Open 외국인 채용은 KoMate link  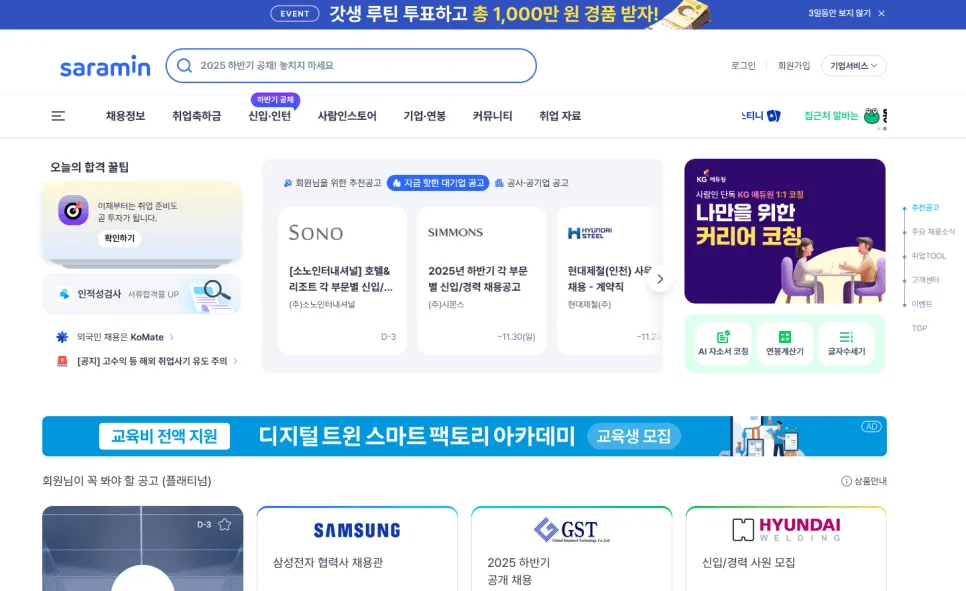click(x=120, y=337)
